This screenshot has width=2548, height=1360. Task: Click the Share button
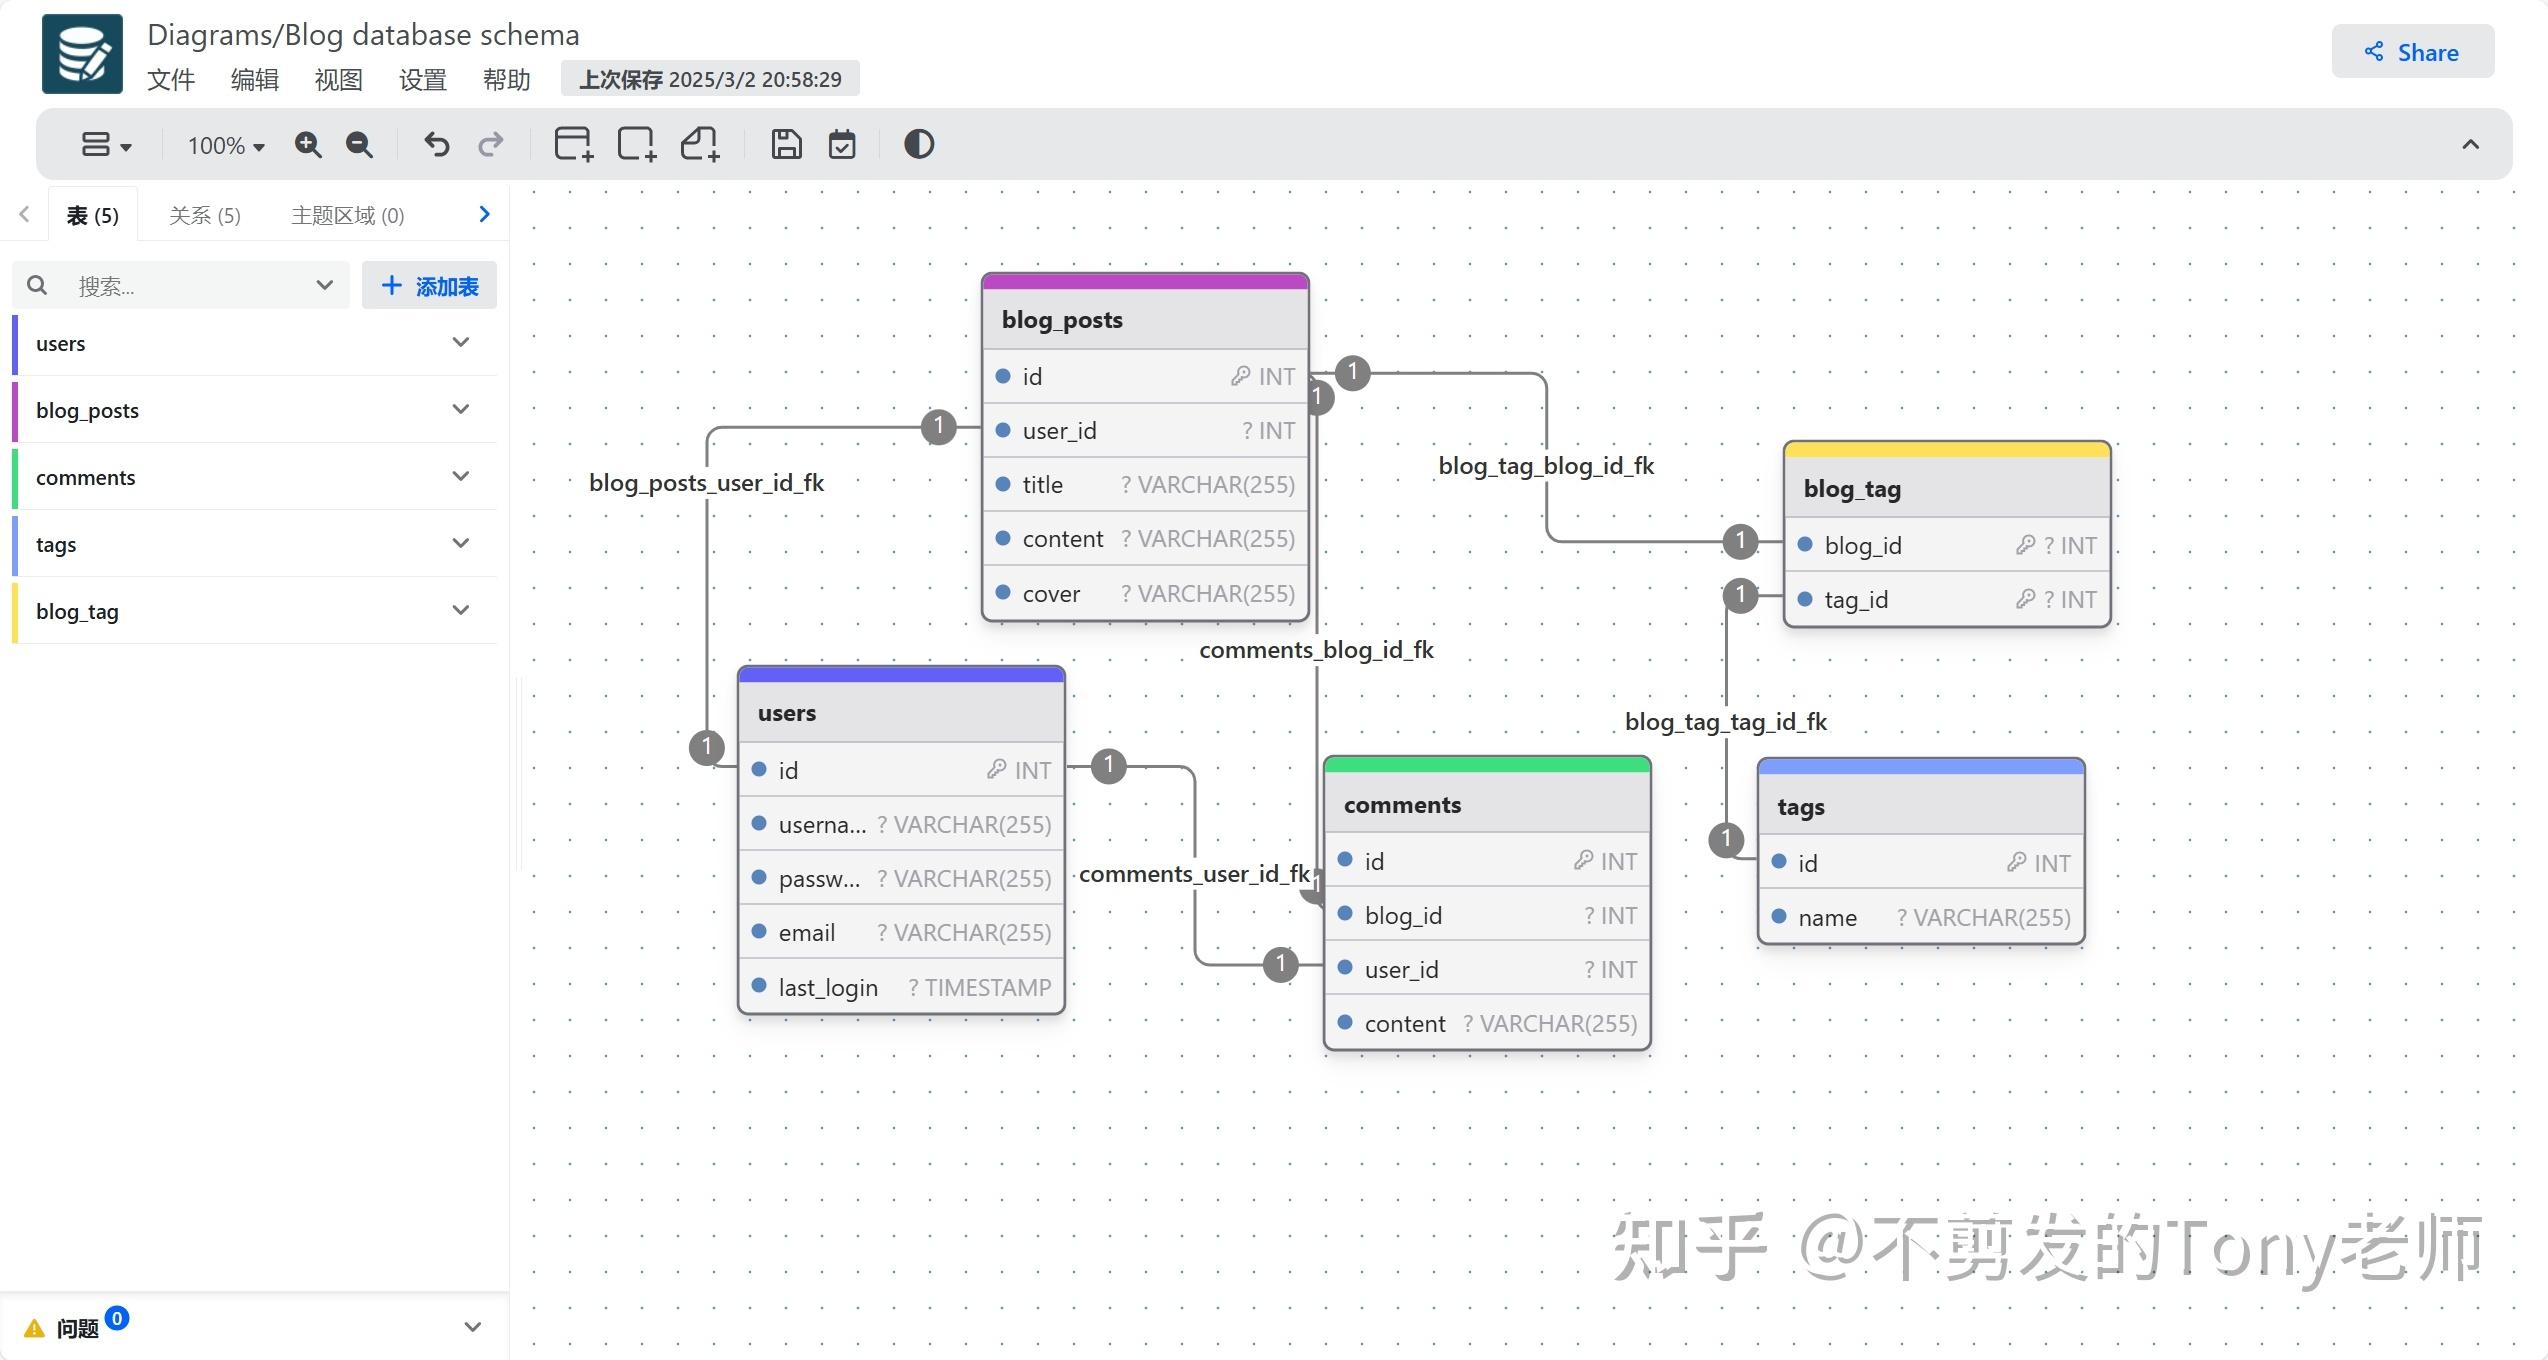[2411, 52]
